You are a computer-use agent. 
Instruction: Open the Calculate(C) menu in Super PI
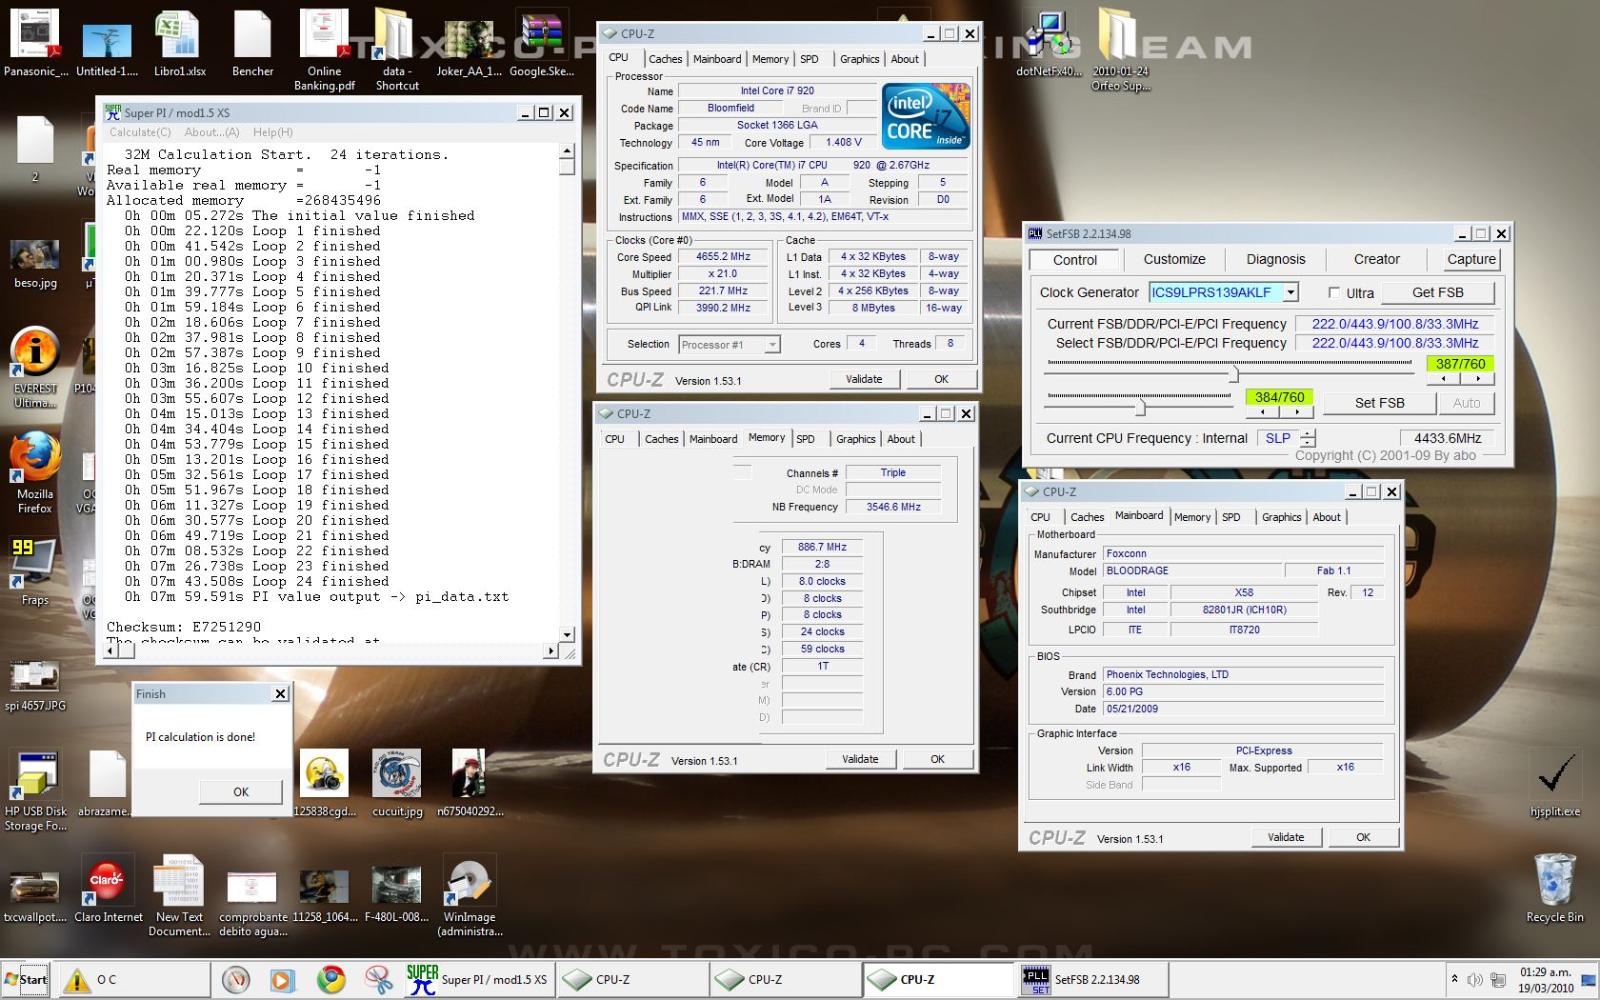pyautogui.click(x=140, y=132)
